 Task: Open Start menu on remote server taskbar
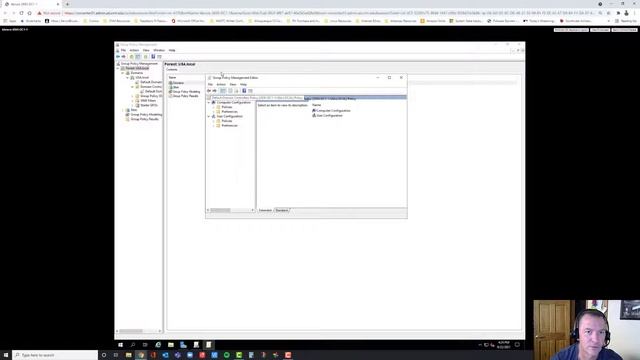120,345
